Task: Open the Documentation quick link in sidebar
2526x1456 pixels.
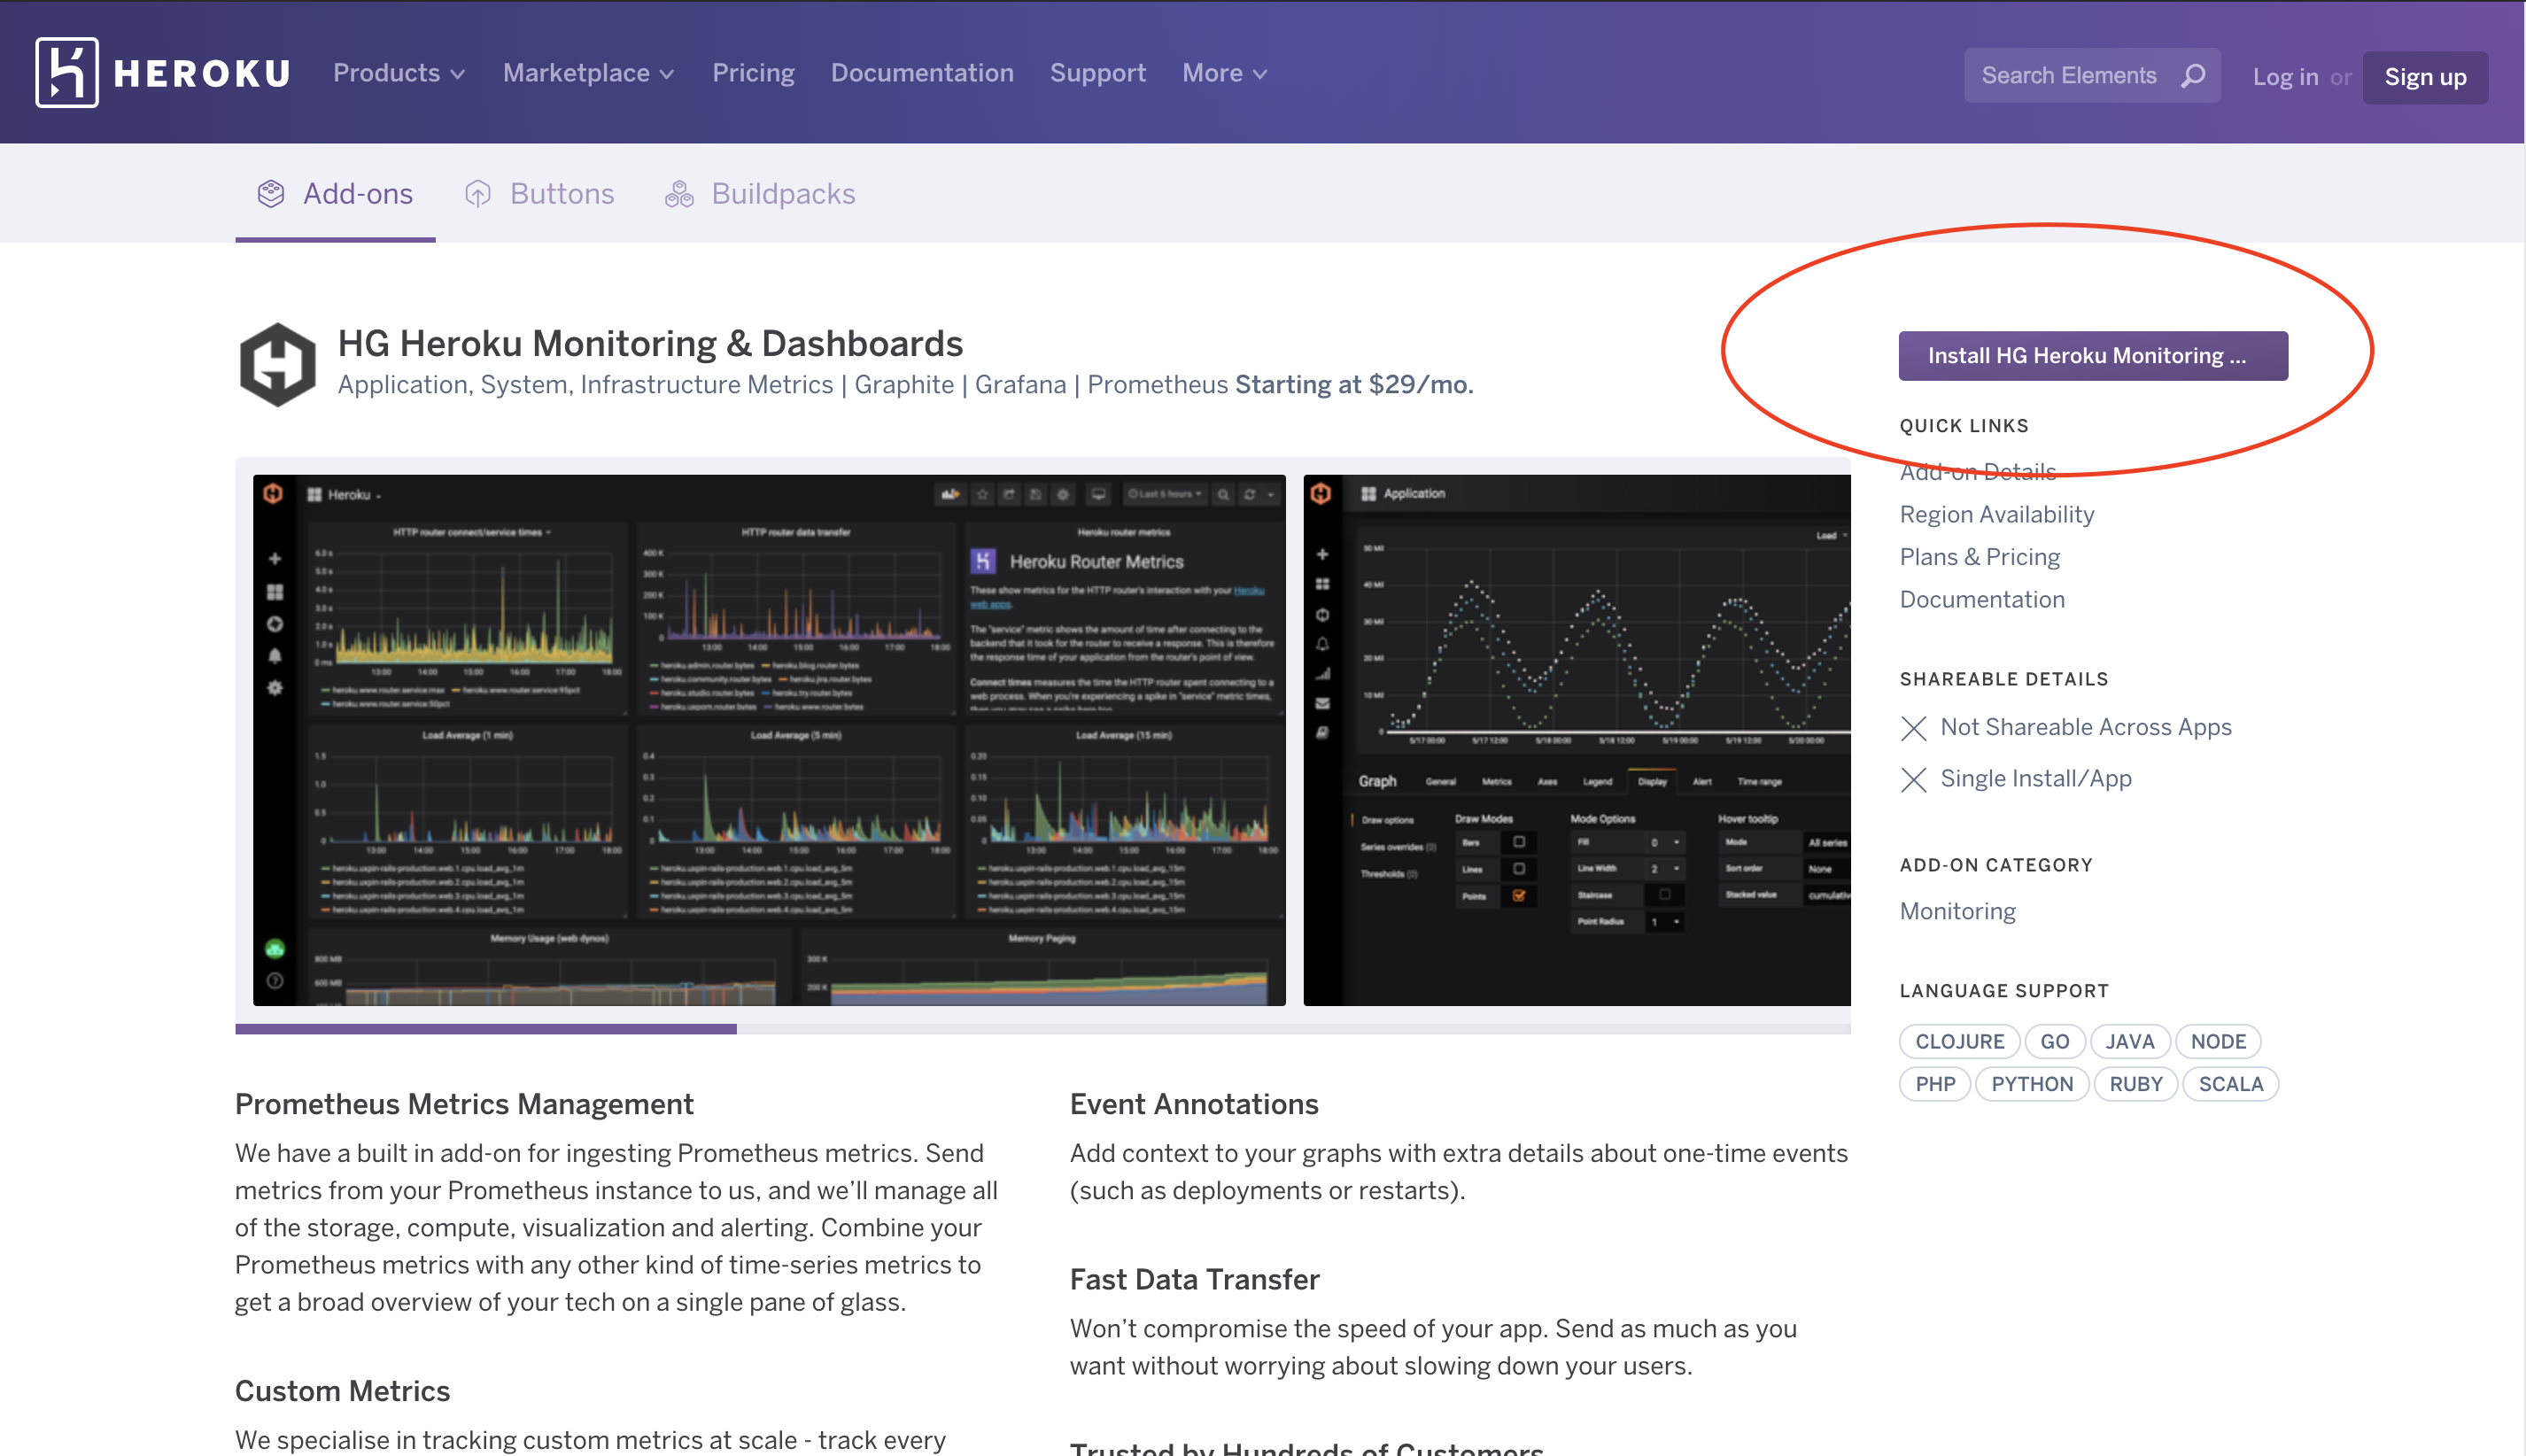Action: click(1982, 599)
